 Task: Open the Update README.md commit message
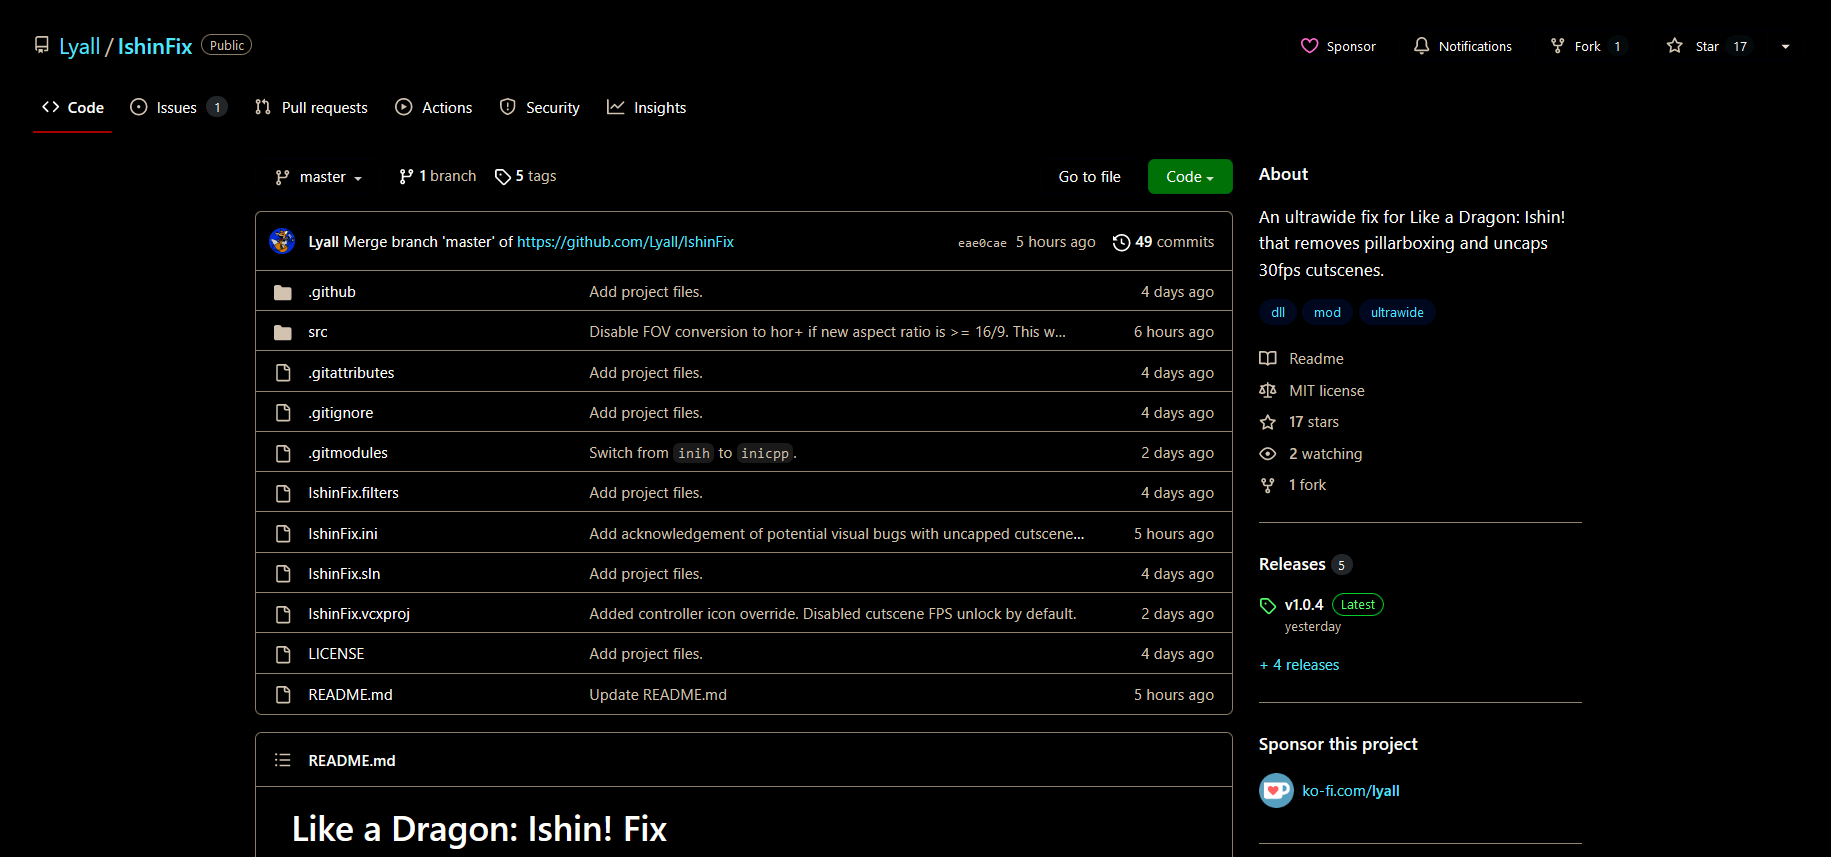click(x=658, y=694)
